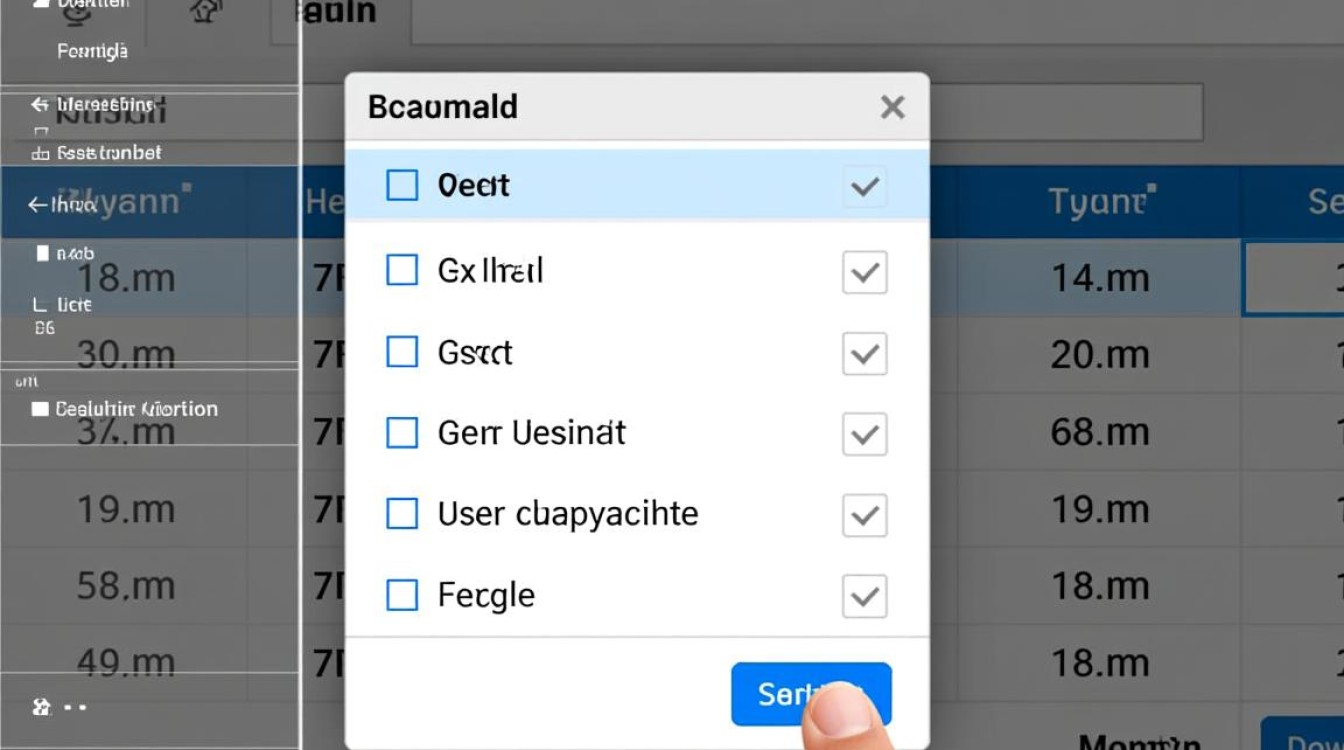The image size is (1344, 750).
Task: Click the checkmark icon beside Fecgle
Action: coord(864,596)
